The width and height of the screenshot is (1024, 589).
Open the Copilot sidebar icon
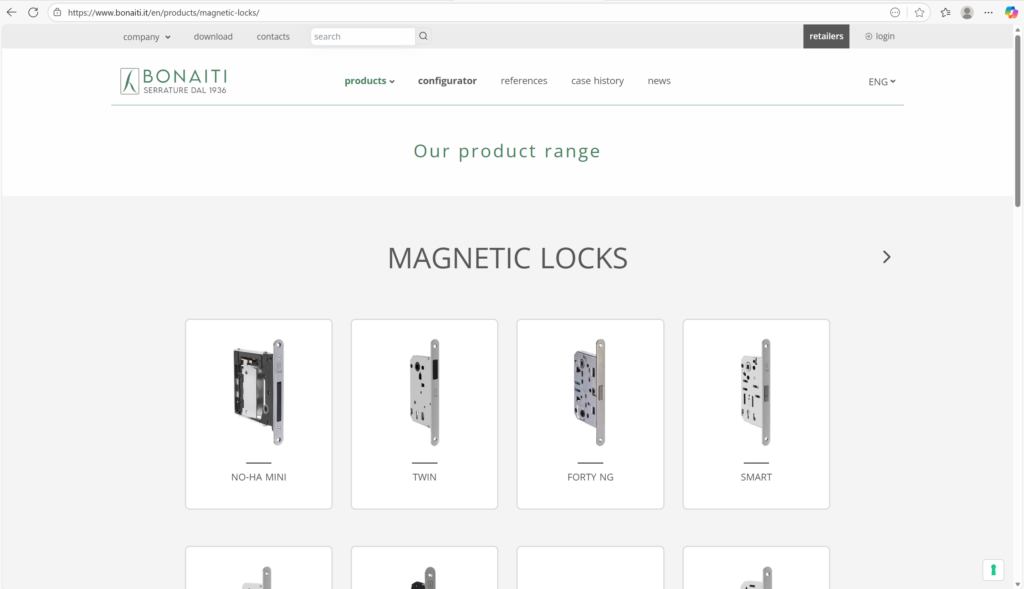[1011, 12]
